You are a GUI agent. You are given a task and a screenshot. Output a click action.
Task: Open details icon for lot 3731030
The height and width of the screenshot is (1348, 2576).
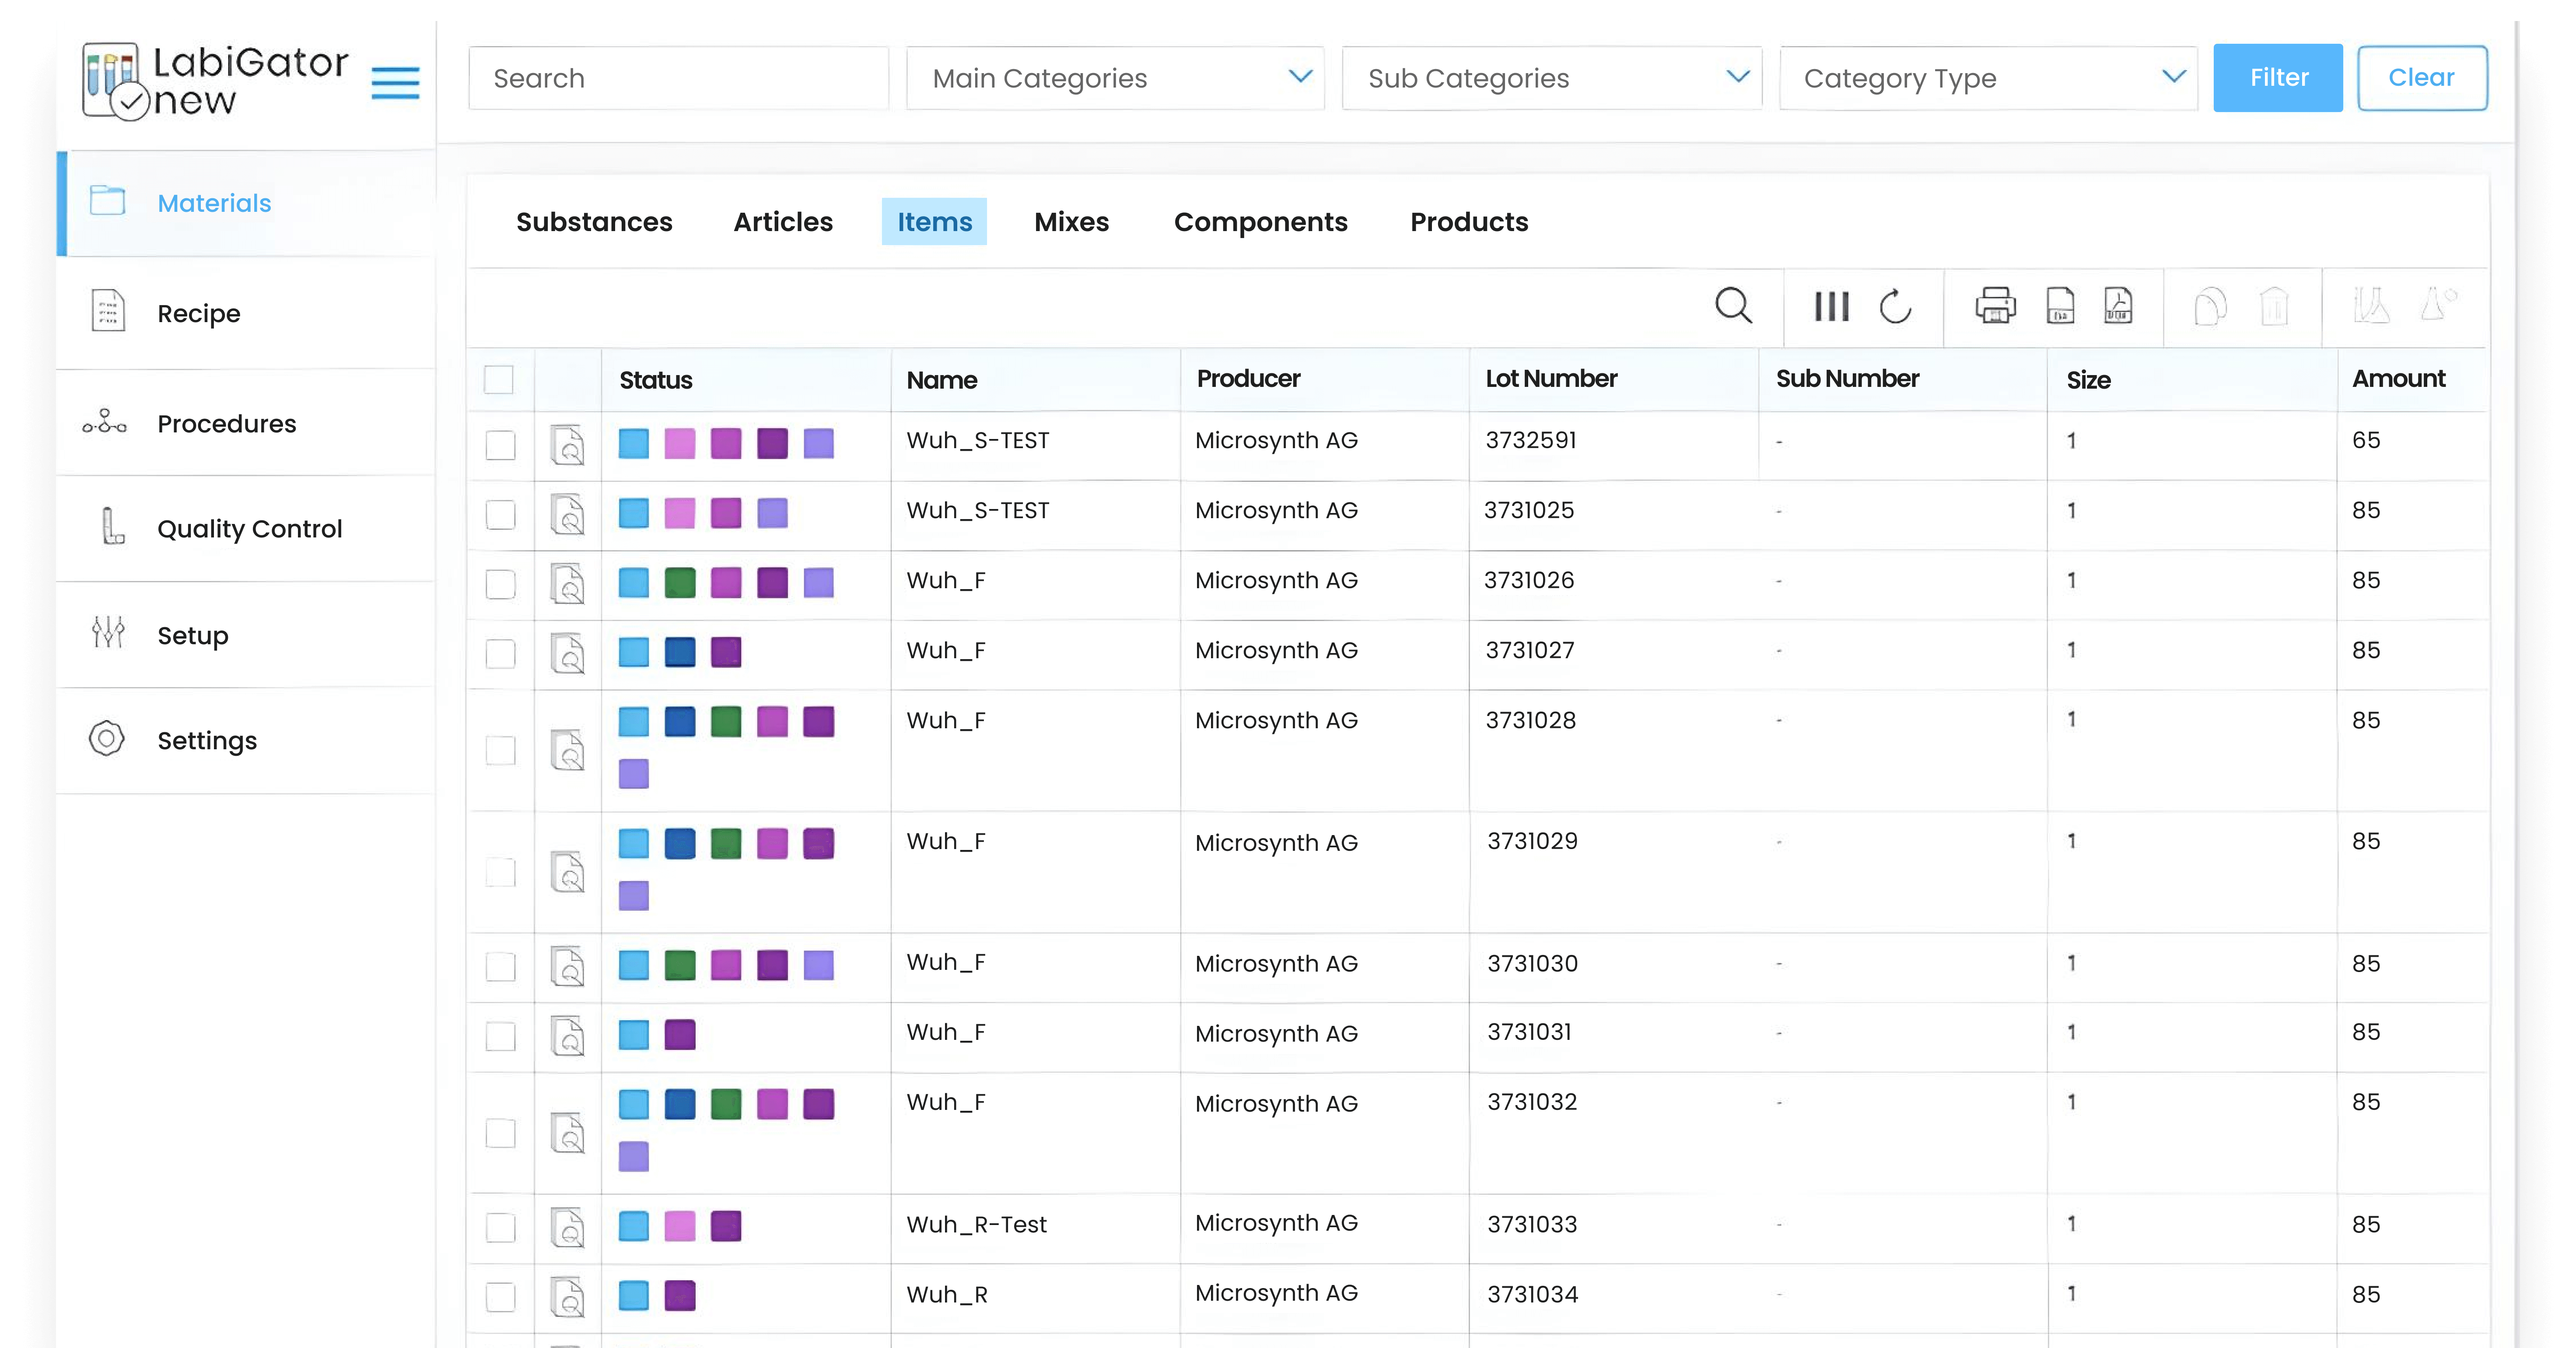point(568,967)
